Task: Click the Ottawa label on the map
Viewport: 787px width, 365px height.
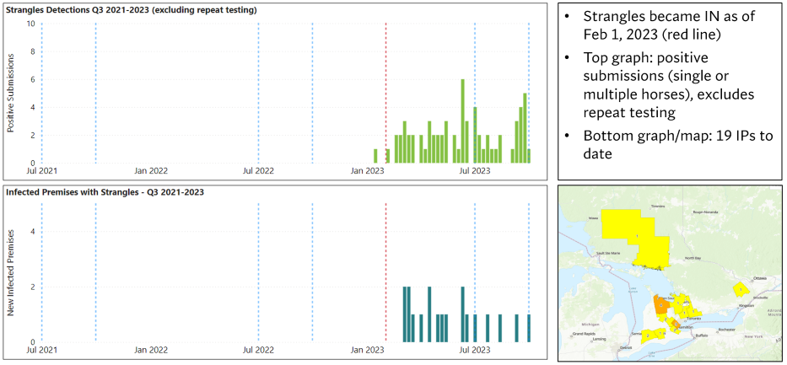Action: (760, 278)
